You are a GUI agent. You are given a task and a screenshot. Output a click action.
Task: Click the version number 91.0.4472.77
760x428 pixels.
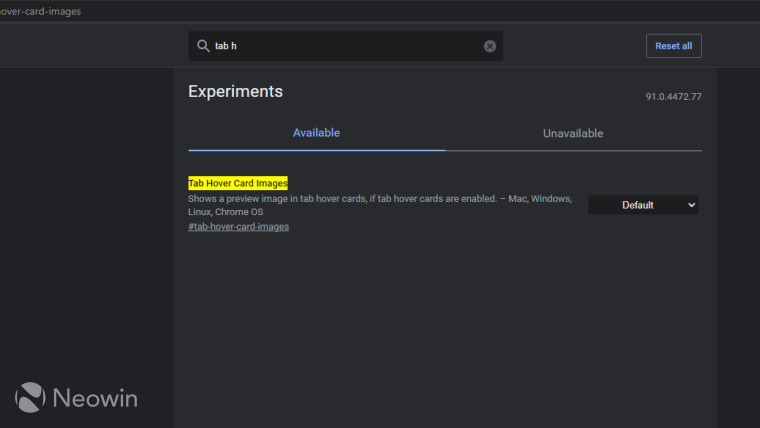point(673,96)
